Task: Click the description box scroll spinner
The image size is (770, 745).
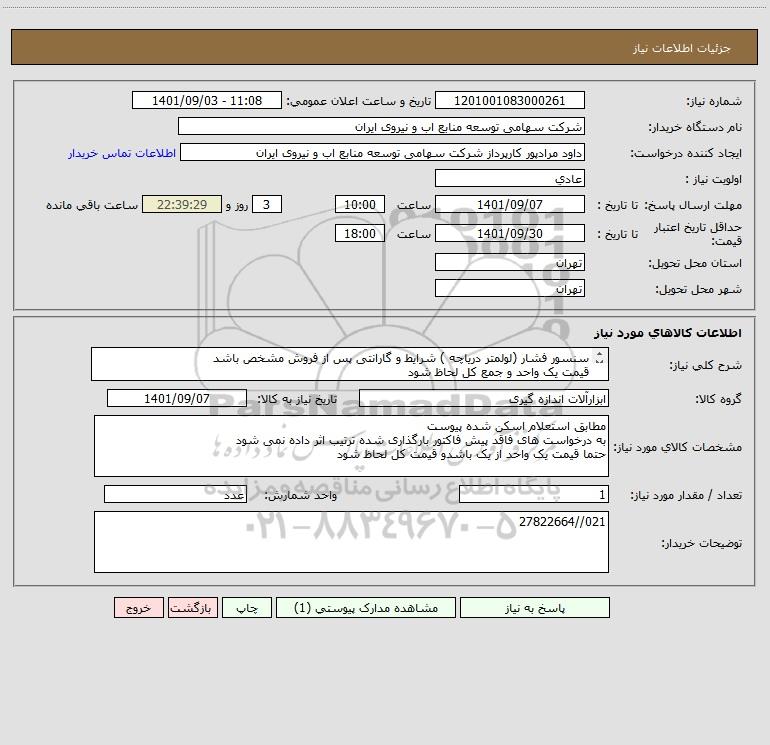Action: tap(599, 358)
